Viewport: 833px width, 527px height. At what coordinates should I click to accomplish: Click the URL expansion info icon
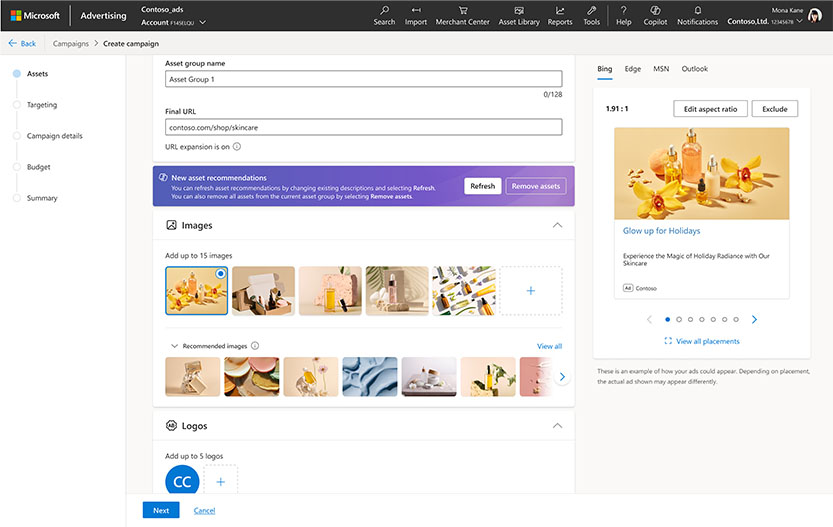[237, 147]
